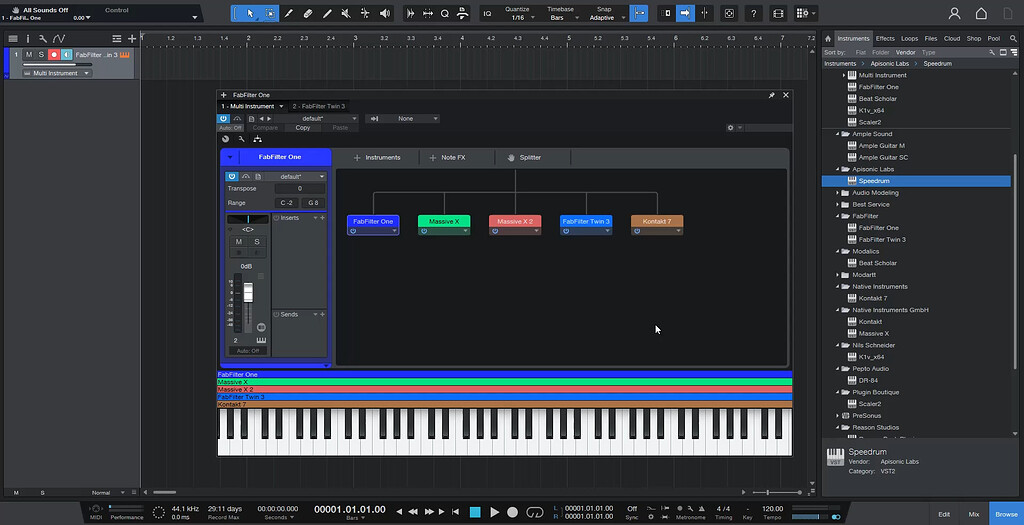Click the search icon in browser

(1013, 39)
